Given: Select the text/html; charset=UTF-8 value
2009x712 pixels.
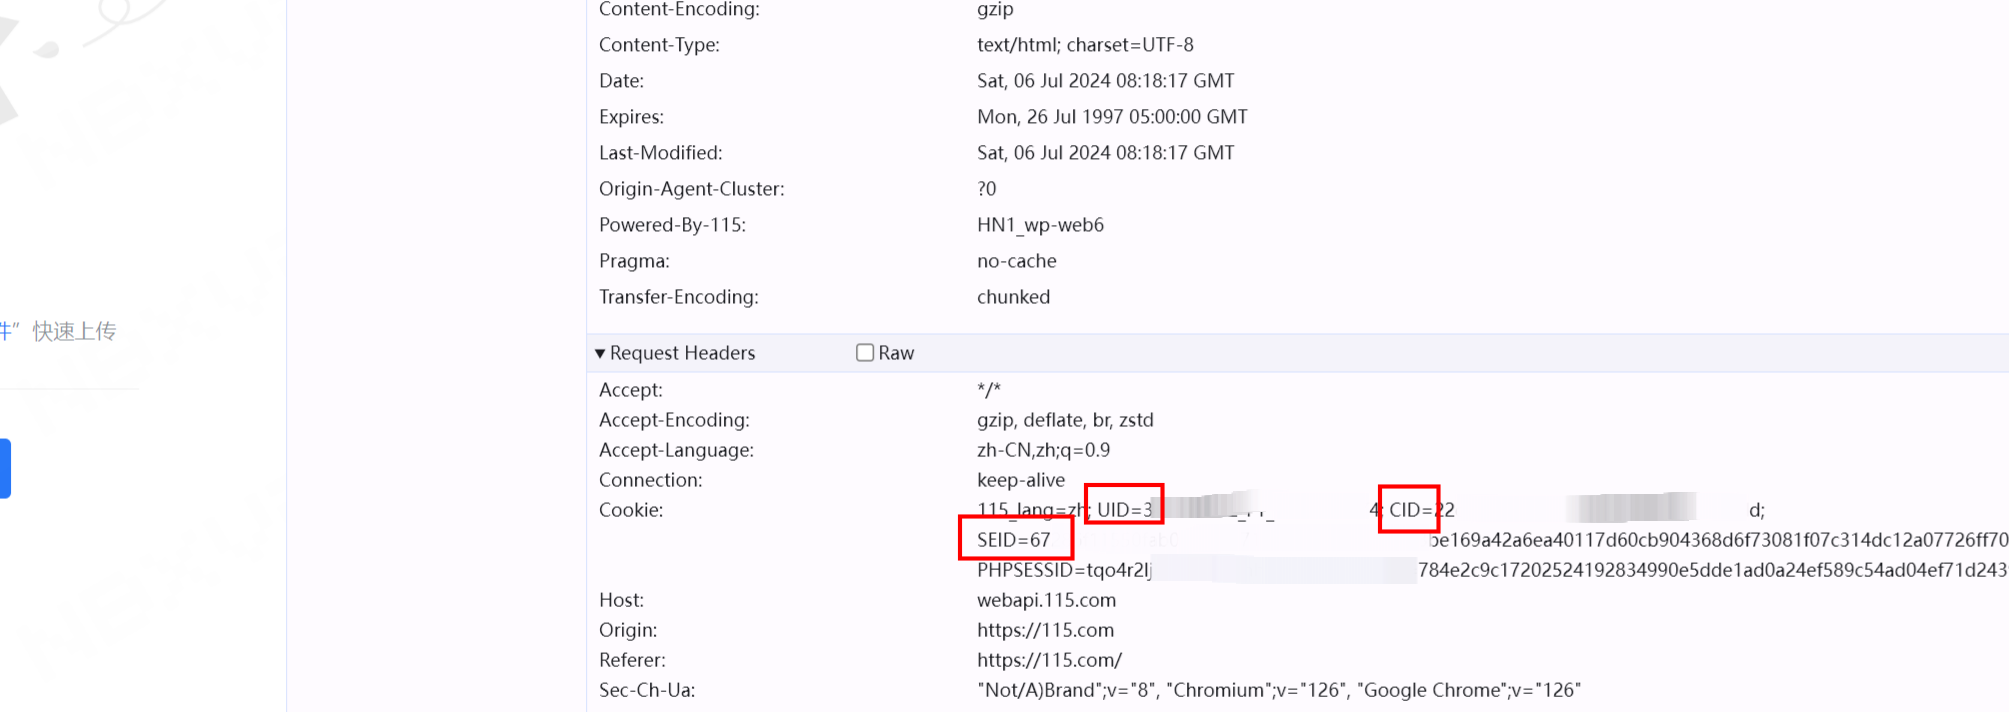Looking at the screenshot, I should [1085, 45].
